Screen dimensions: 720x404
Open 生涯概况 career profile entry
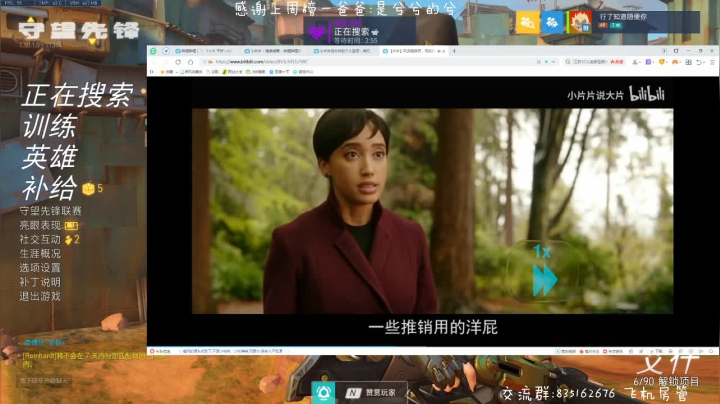point(40,254)
